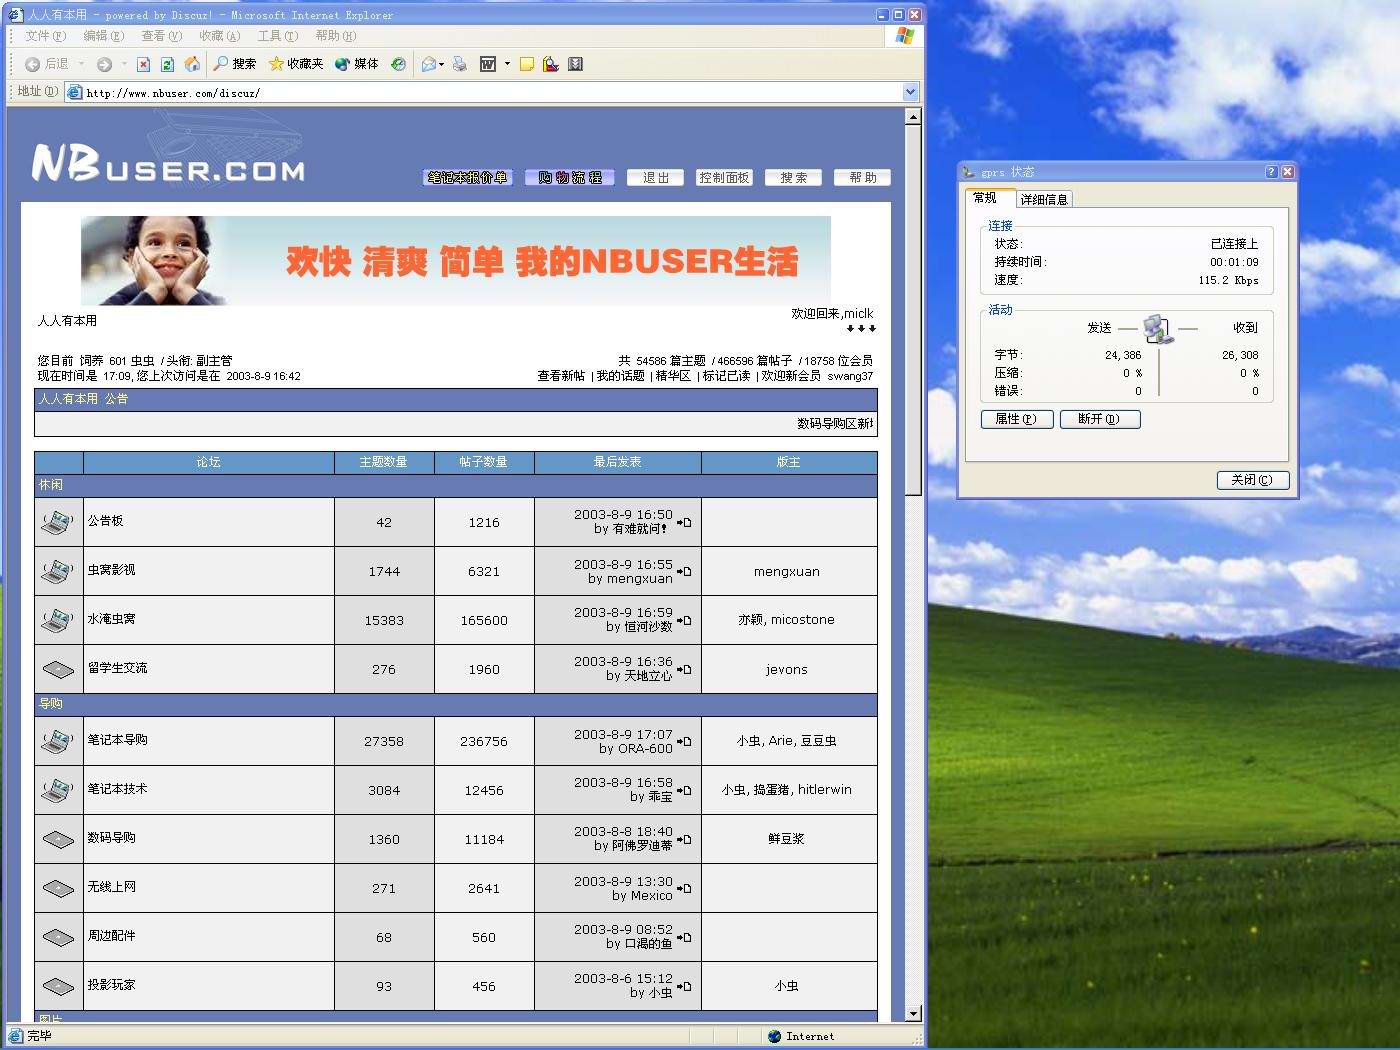Open the 笔记本技术 forum link

(x=118, y=789)
